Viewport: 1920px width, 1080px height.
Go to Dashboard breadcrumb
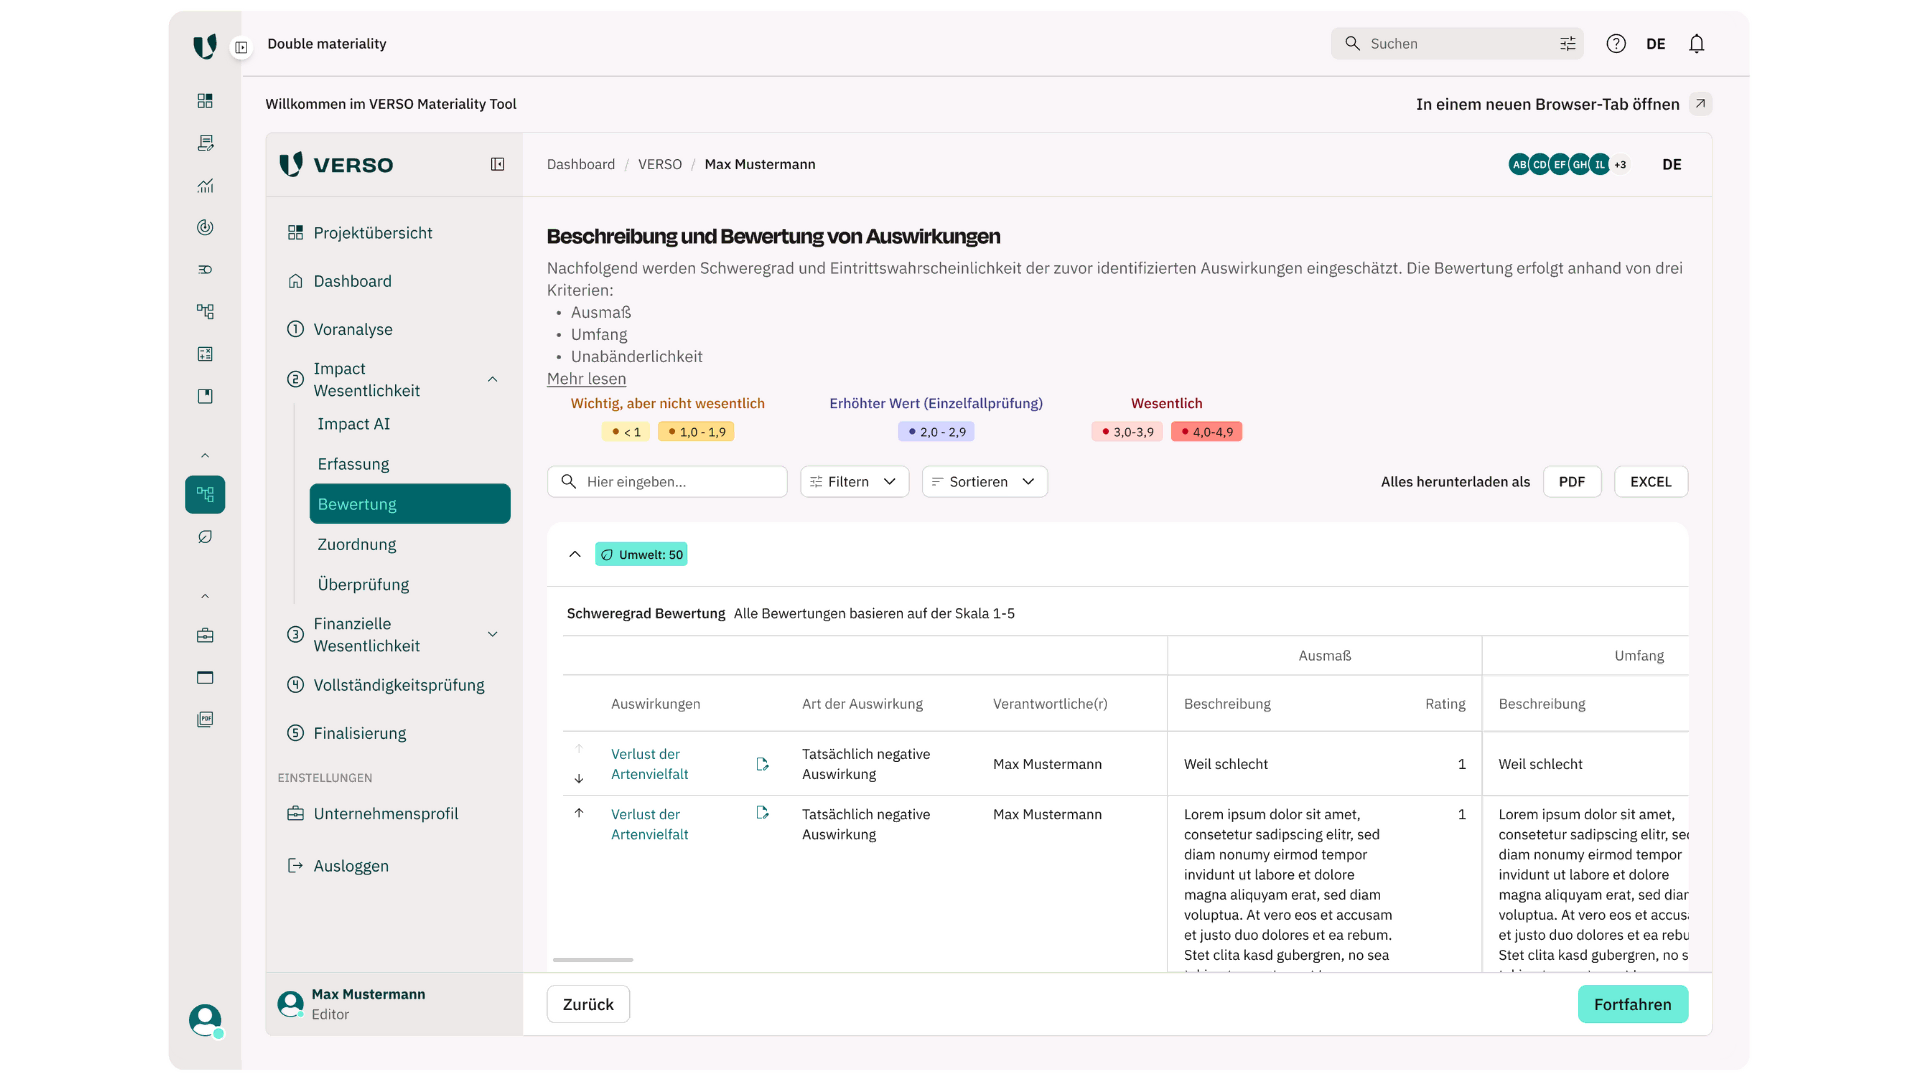(x=580, y=164)
